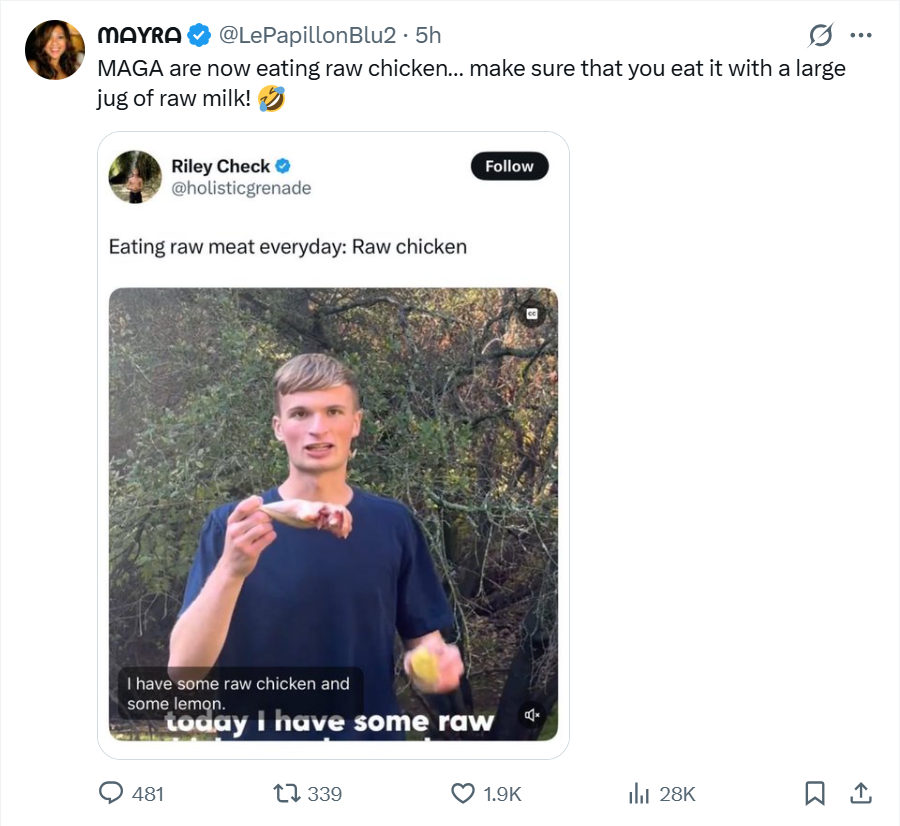Like the post with the heart icon
This screenshot has width=900, height=826.
[463, 793]
